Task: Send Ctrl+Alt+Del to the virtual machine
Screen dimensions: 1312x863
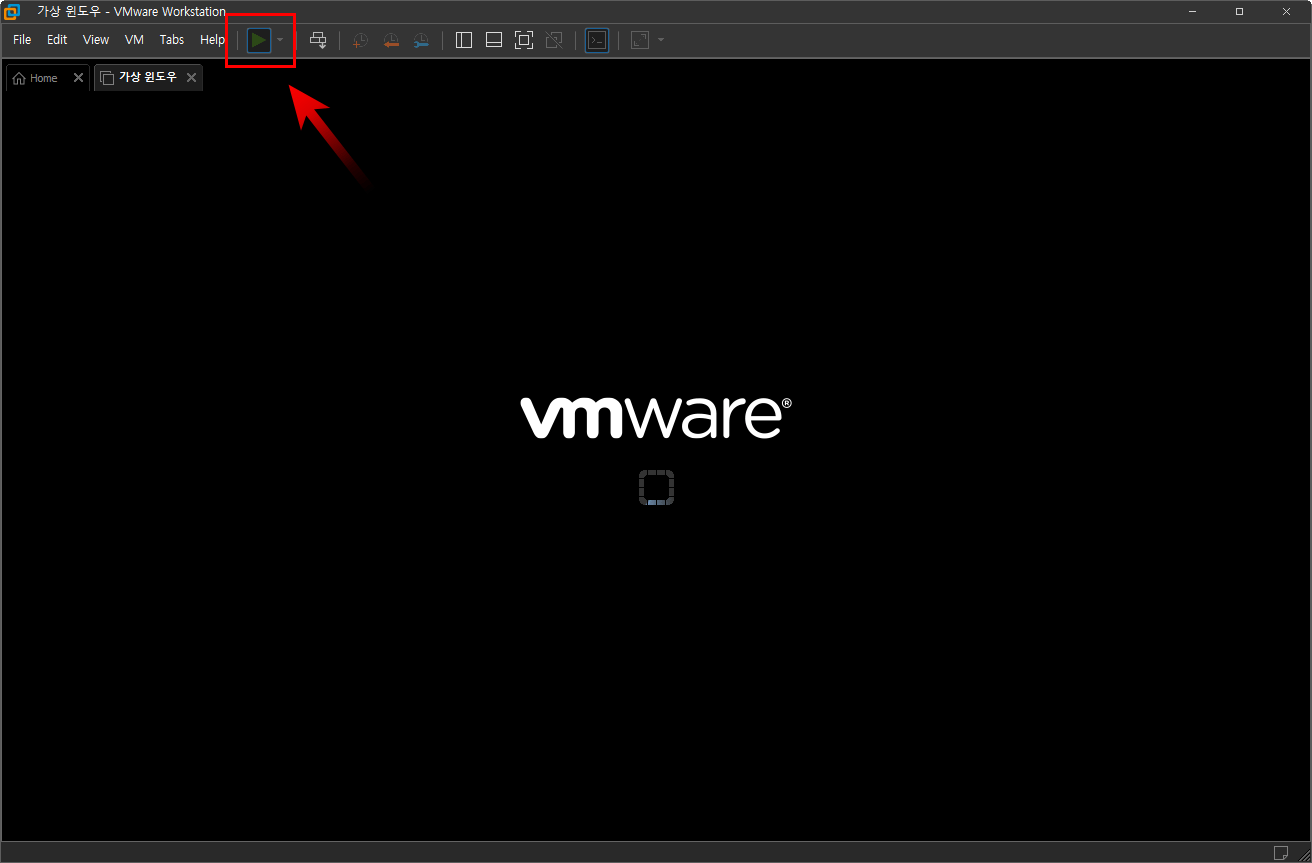Action: coord(318,40)
